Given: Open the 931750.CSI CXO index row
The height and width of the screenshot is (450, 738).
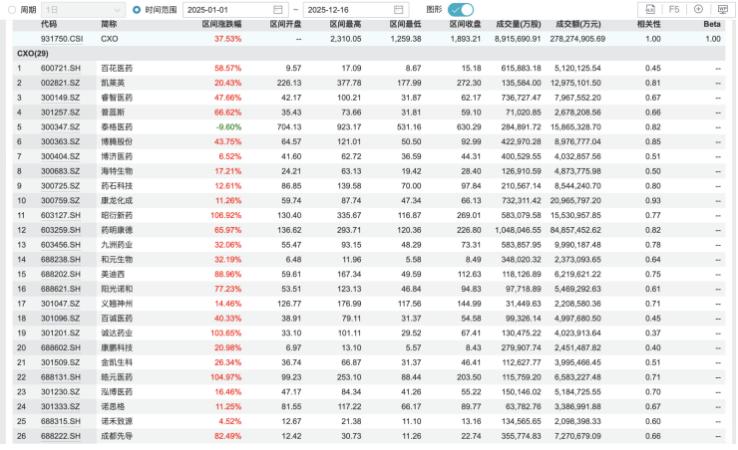Looking at the screenshot, I should coord(369,39).
